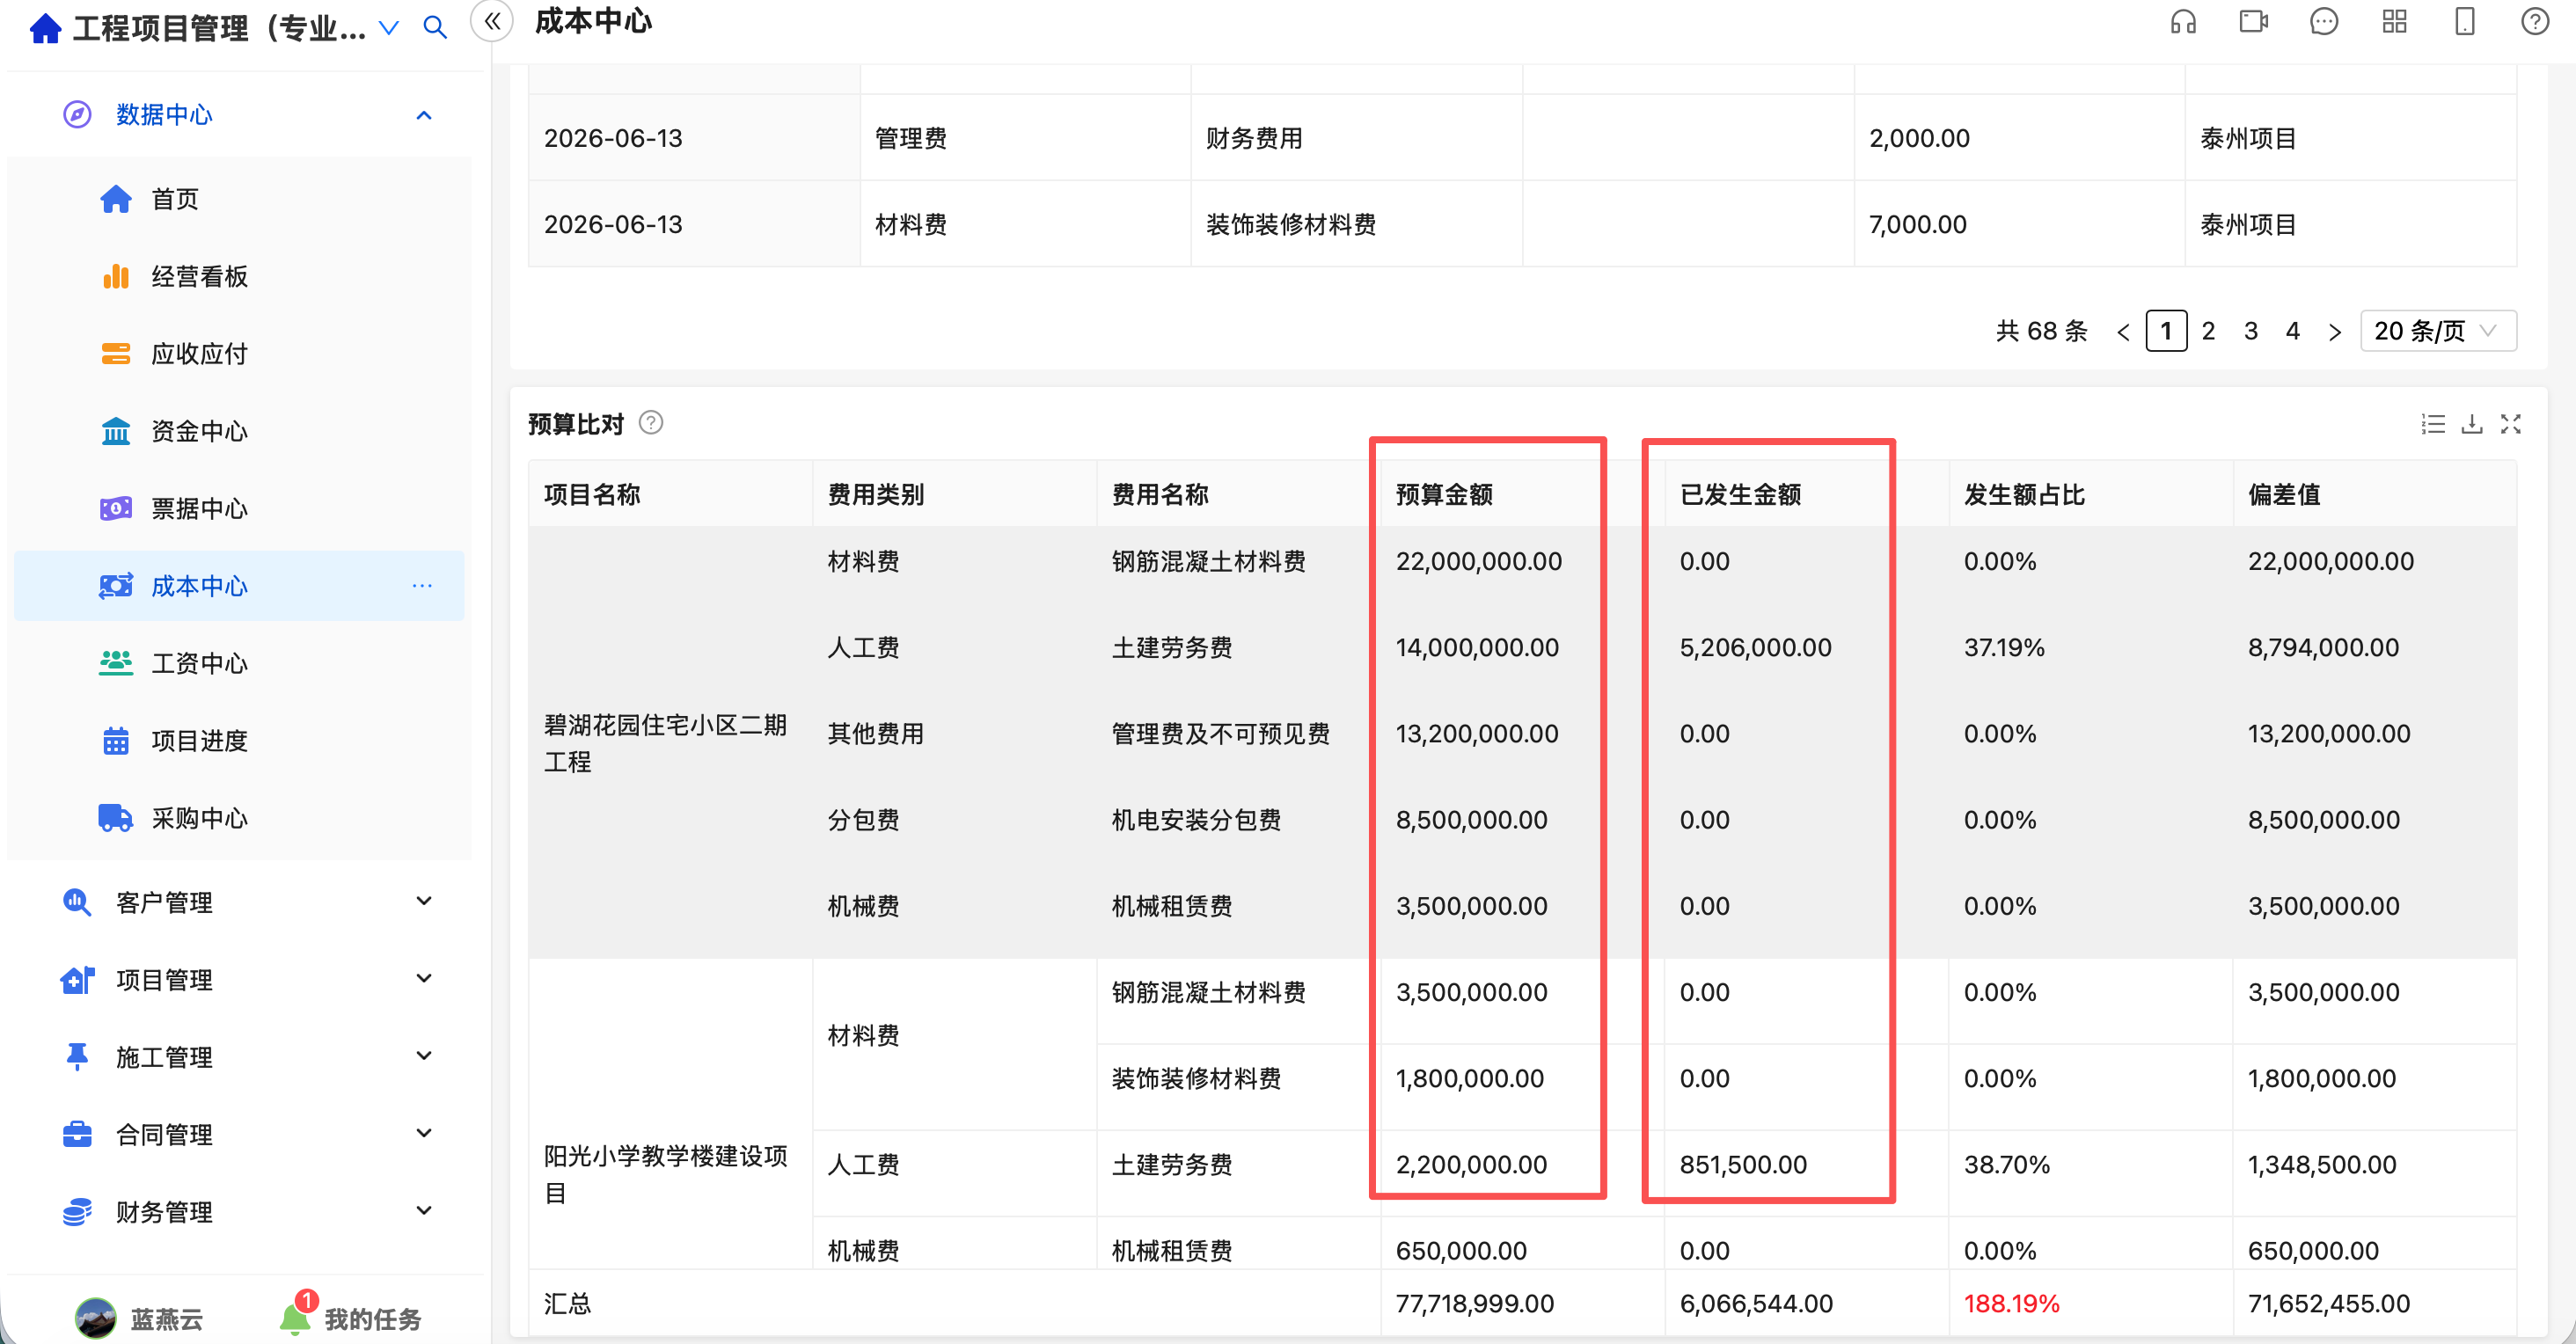The height and width of the screenshot is (1344, 2576).
Task: Open the chat message bubble icon
Action: [x=2324, y=21]
